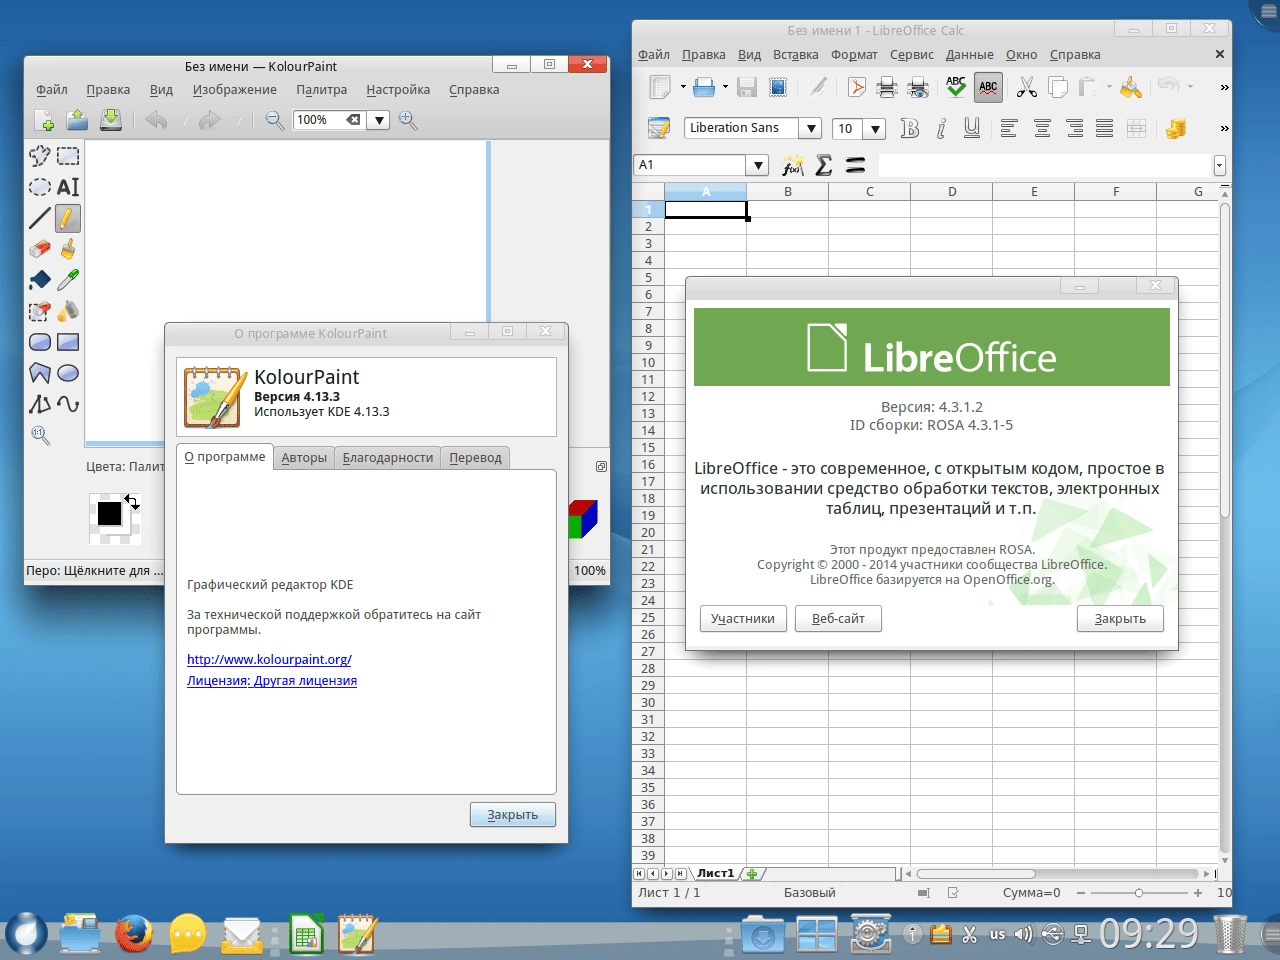
Task: Open dropdown arrow next to Calc New icon
Action: 683,87
